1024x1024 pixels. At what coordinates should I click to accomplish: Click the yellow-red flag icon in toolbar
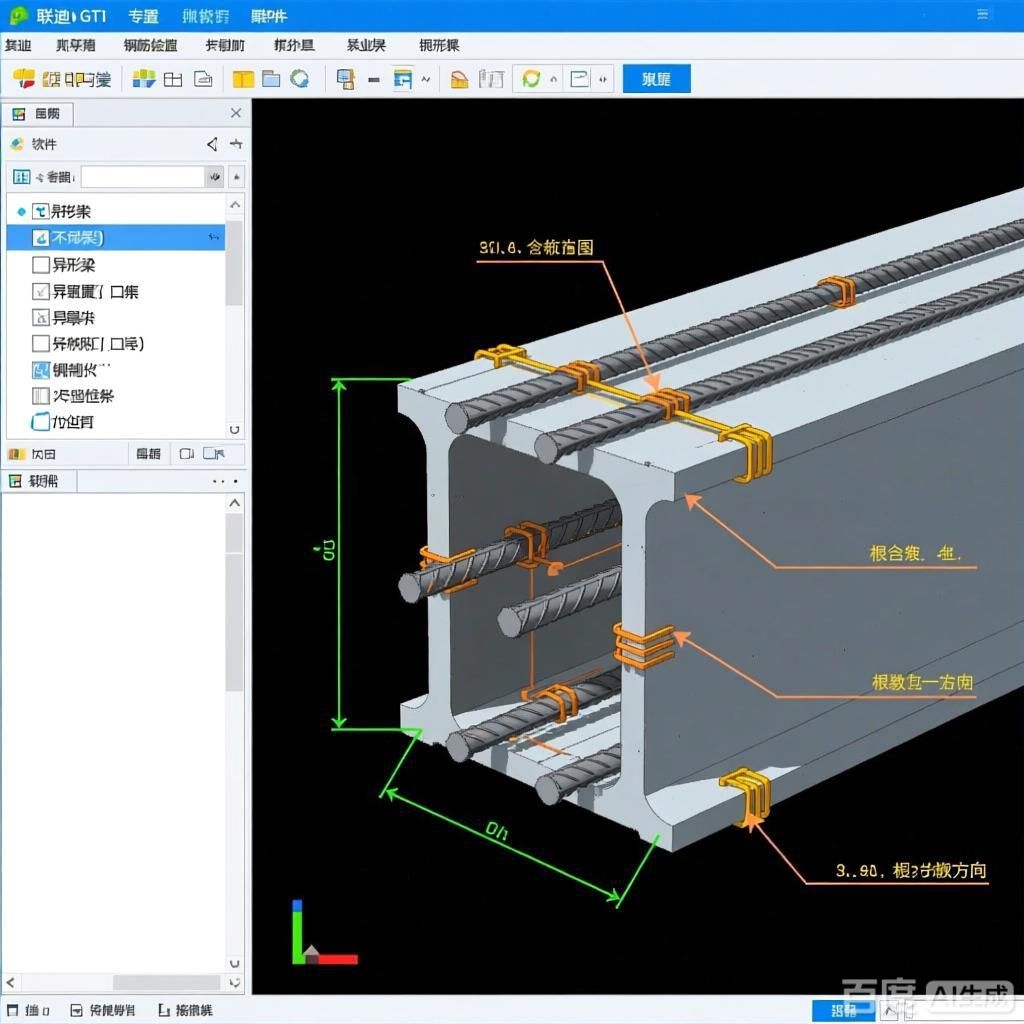(23, 79)
